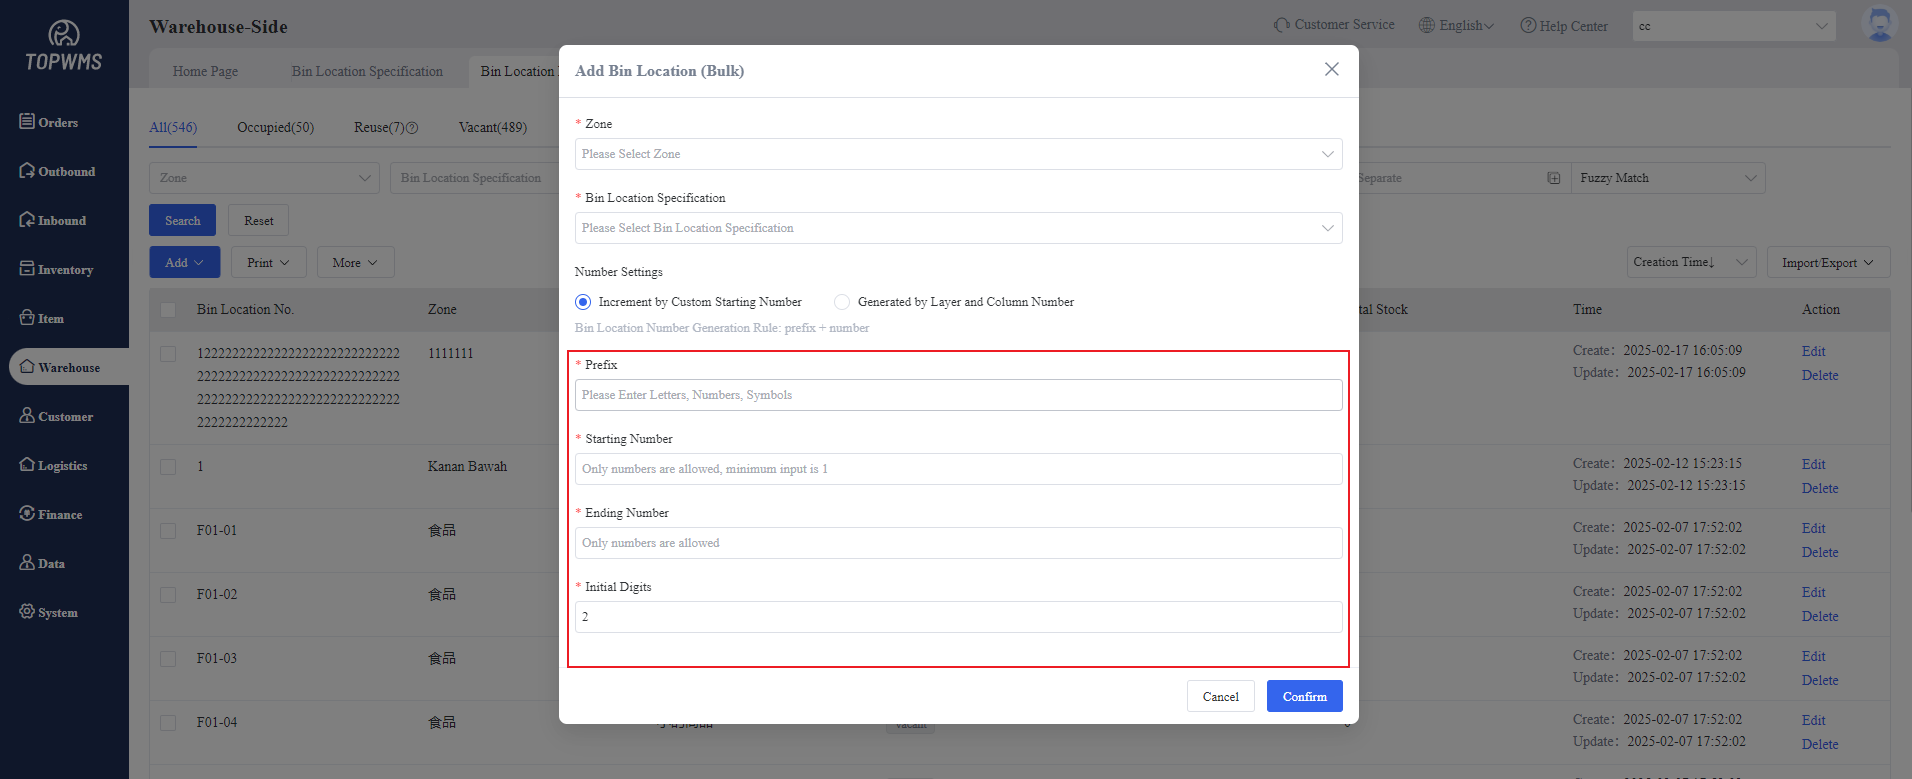Viewport: 1912px width, 779px height.
Task: Click into the Prefix input field
Action: coord(958,395)
